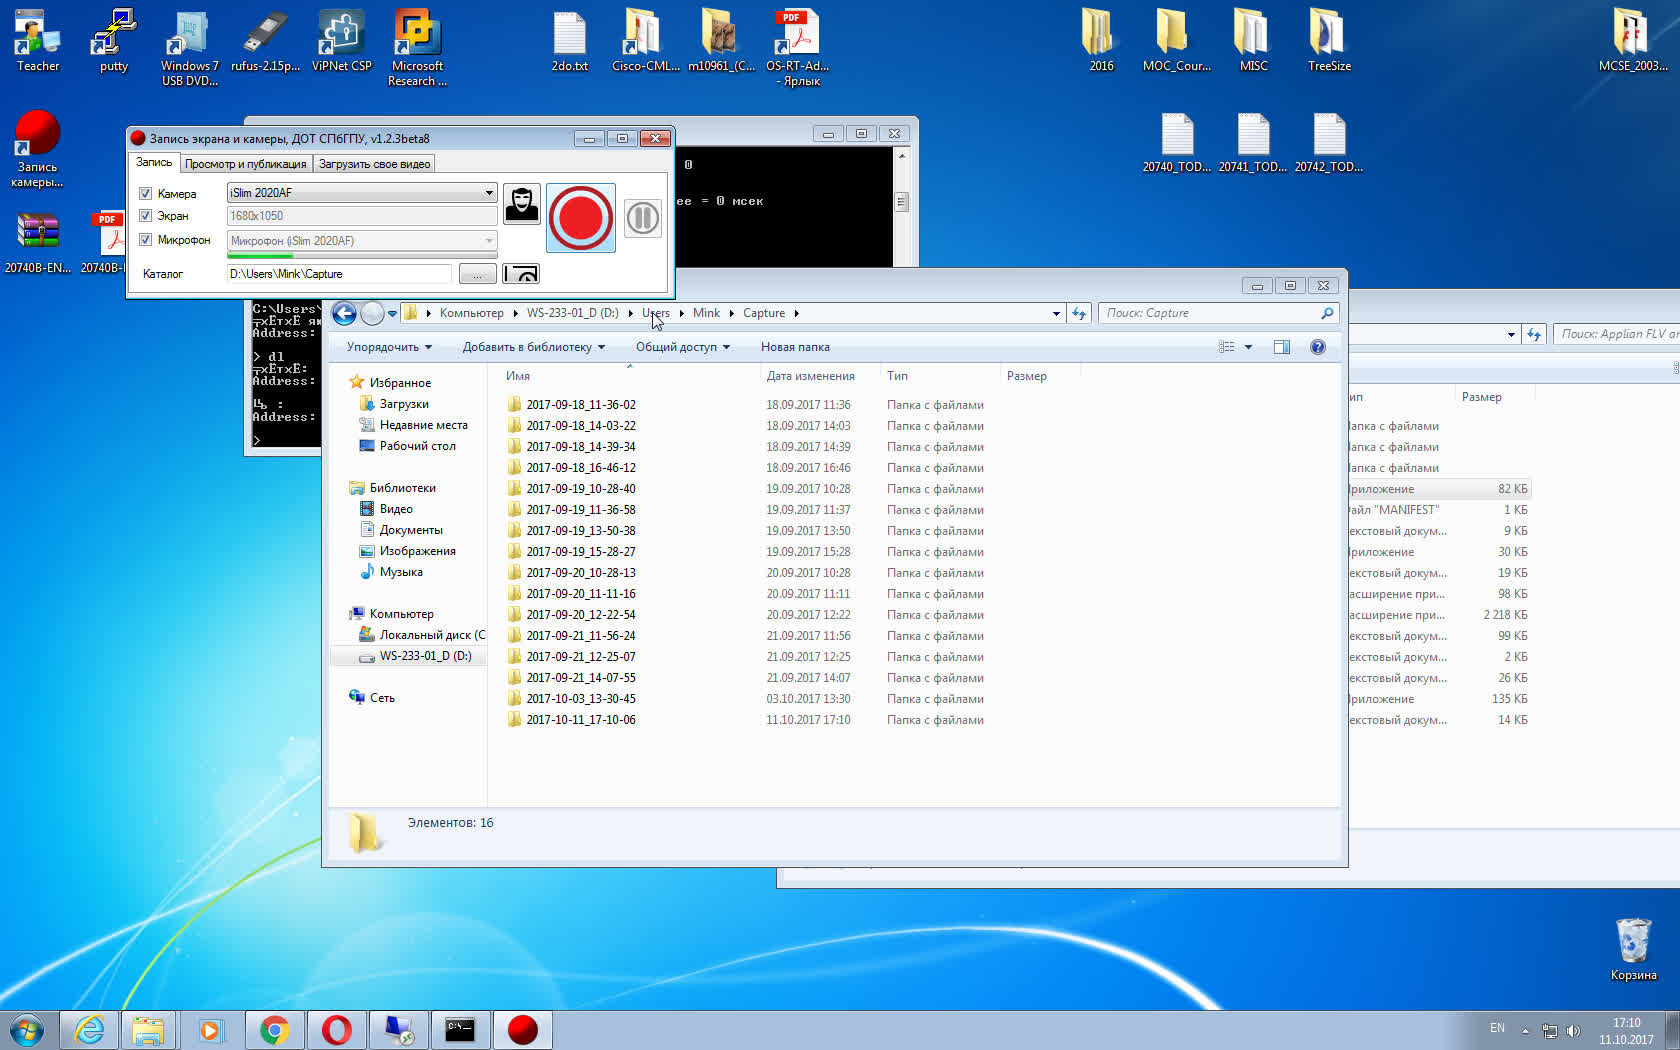Image resolution: width=1680 pixels, height=1050 pixels.
Task: Open the Teacher desktop shortcut
Action: point(38,41)
